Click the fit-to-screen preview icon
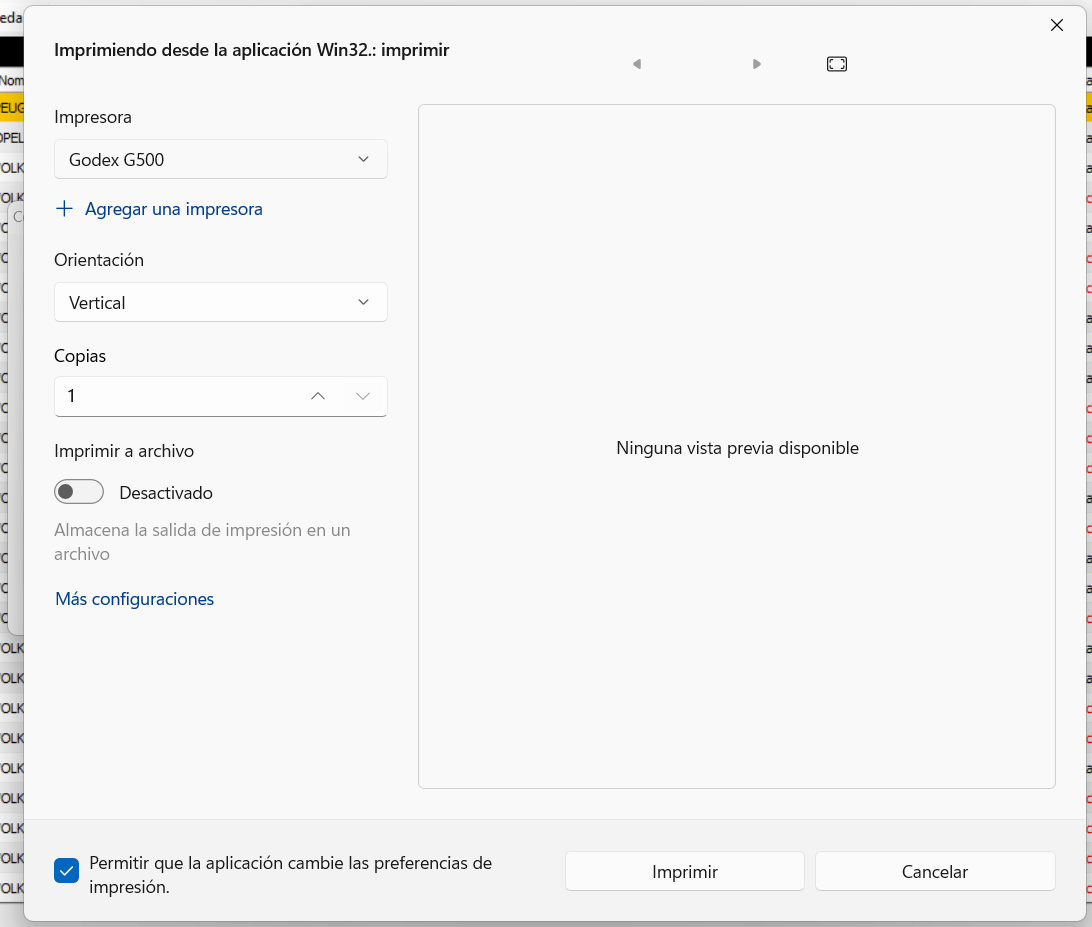 click(x=837, y=64)
